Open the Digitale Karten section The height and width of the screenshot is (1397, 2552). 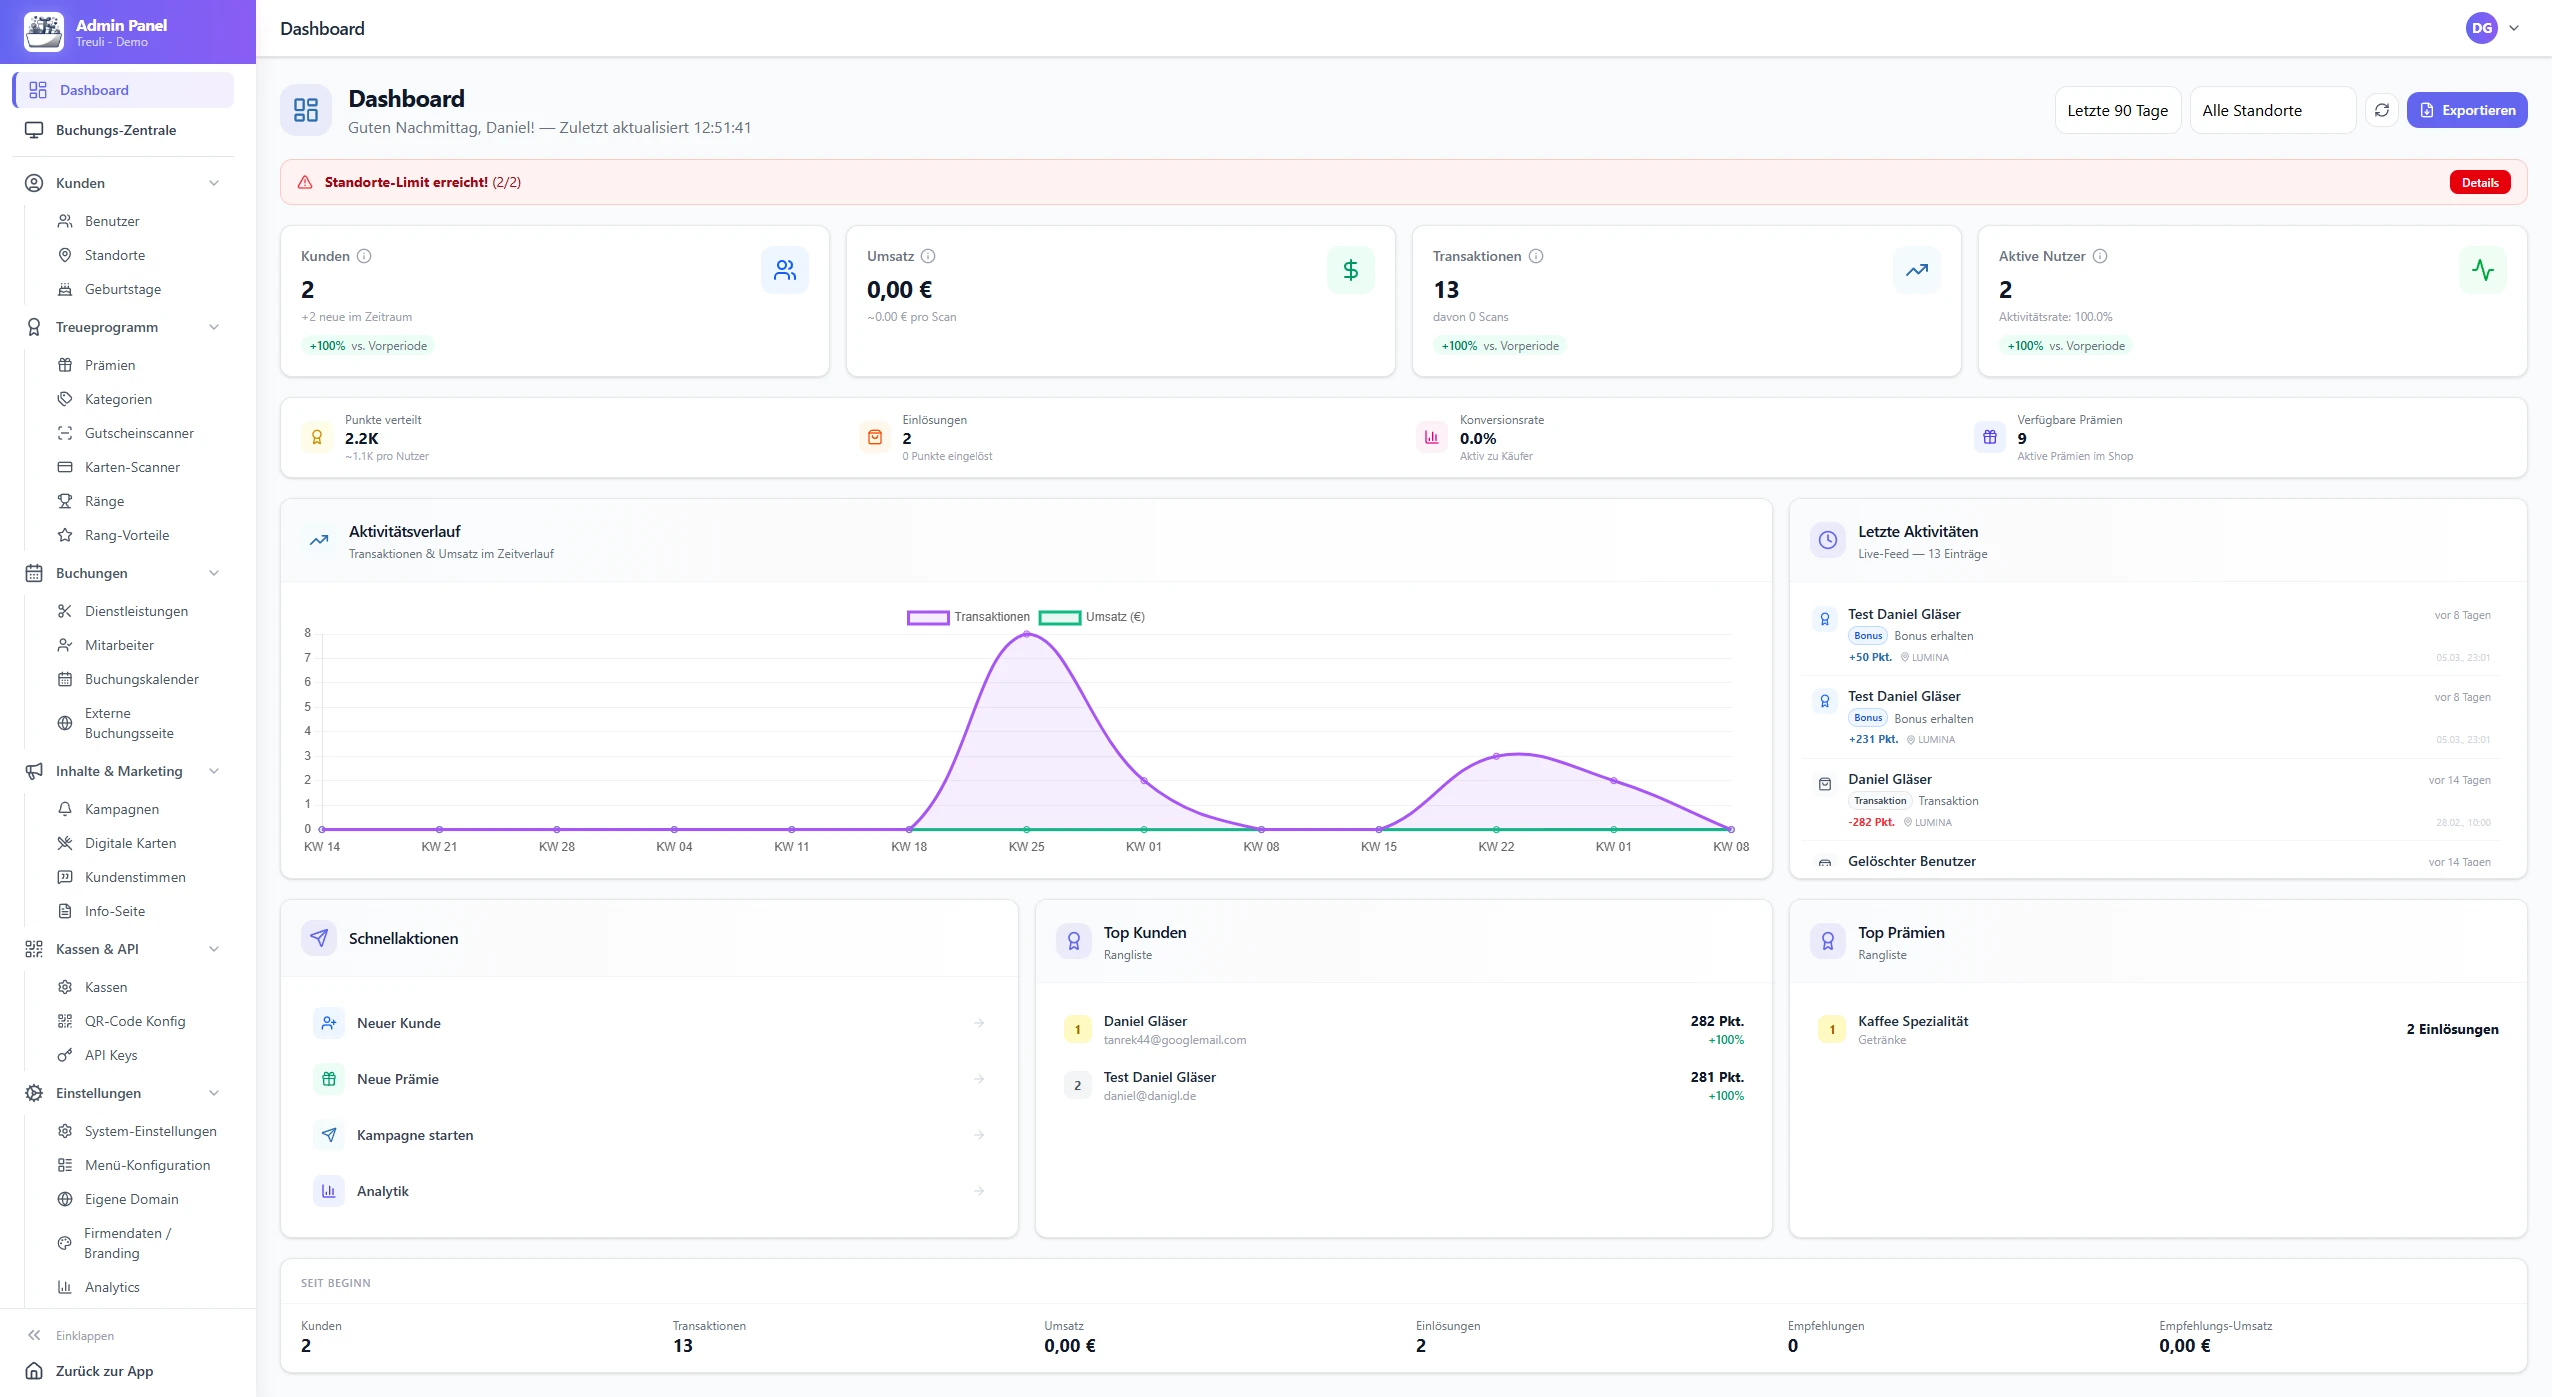coord(128,842)
